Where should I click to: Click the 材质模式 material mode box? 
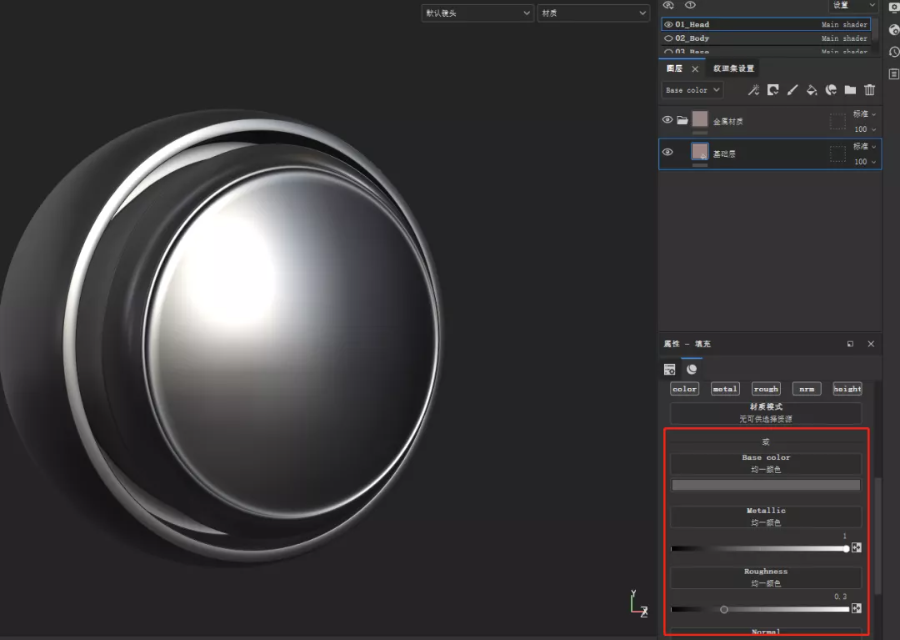tap(766, 413)
